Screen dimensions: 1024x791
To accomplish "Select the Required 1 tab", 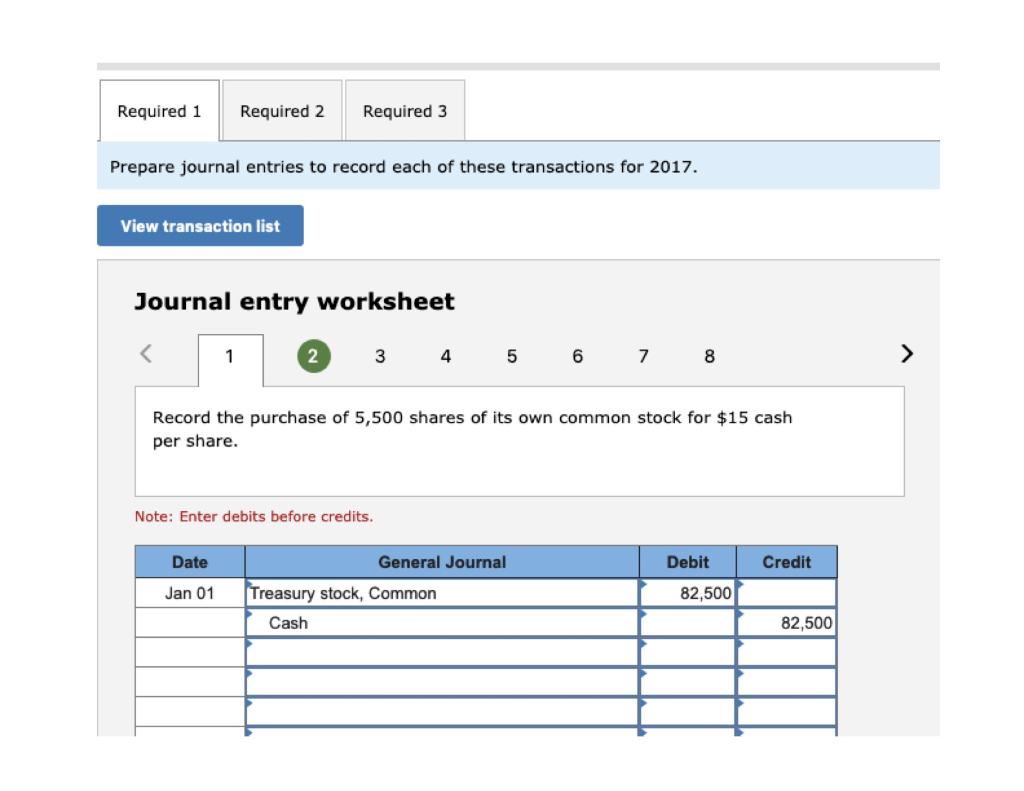I will [x=159, y=110].
